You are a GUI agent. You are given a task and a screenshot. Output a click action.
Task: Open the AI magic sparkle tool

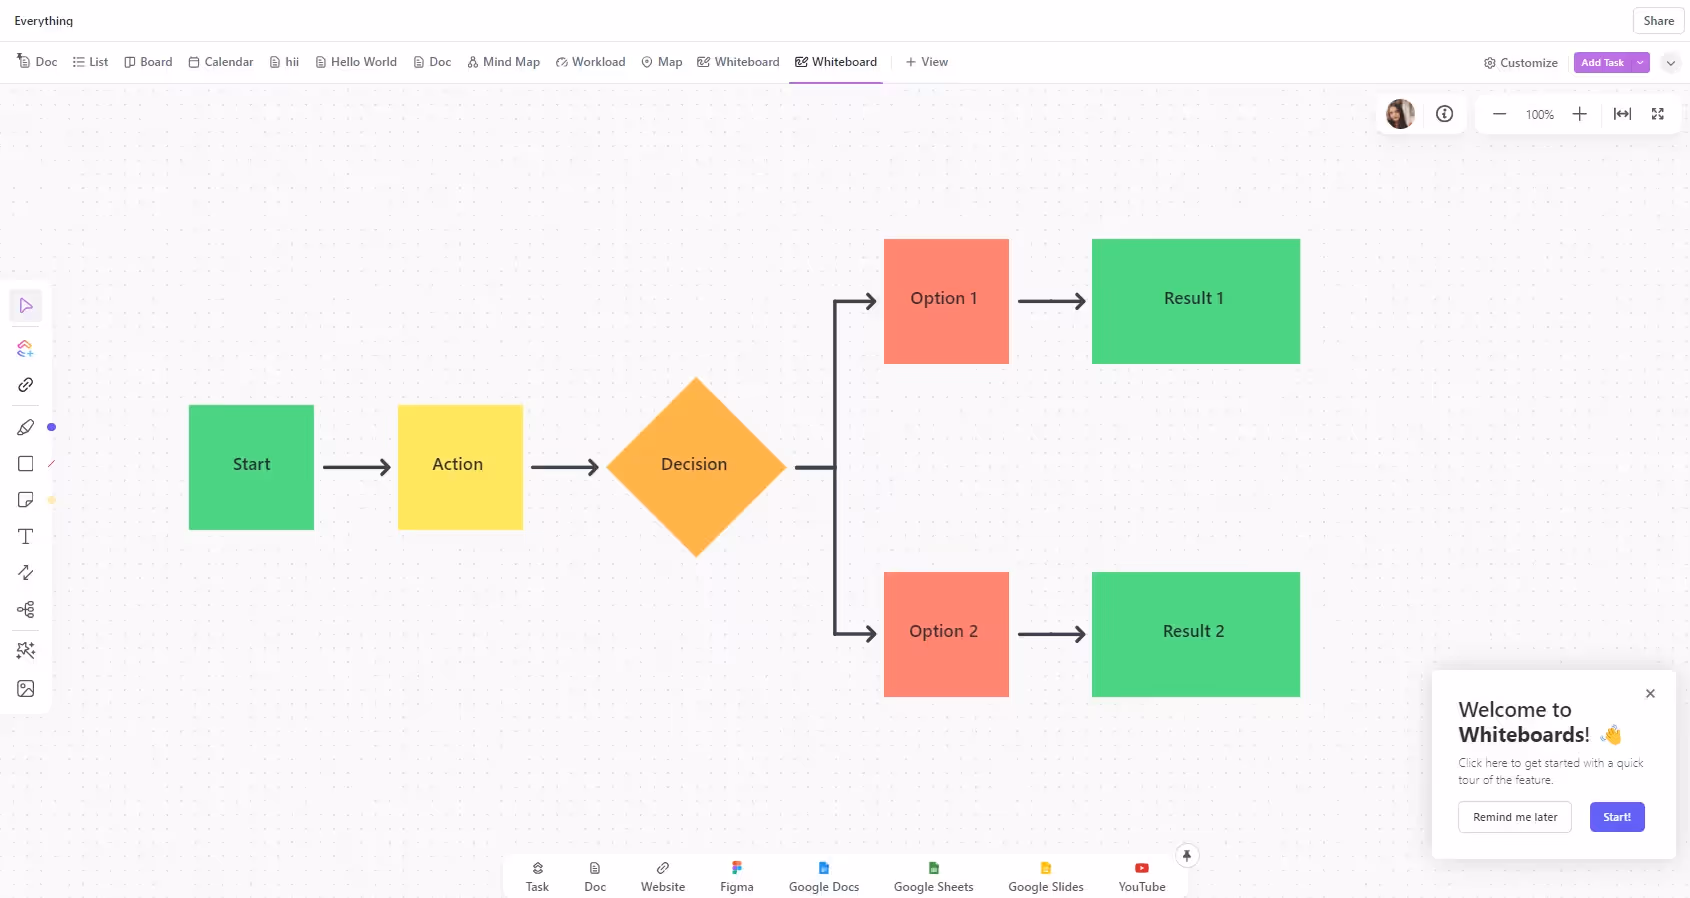[x=26, y=651]
